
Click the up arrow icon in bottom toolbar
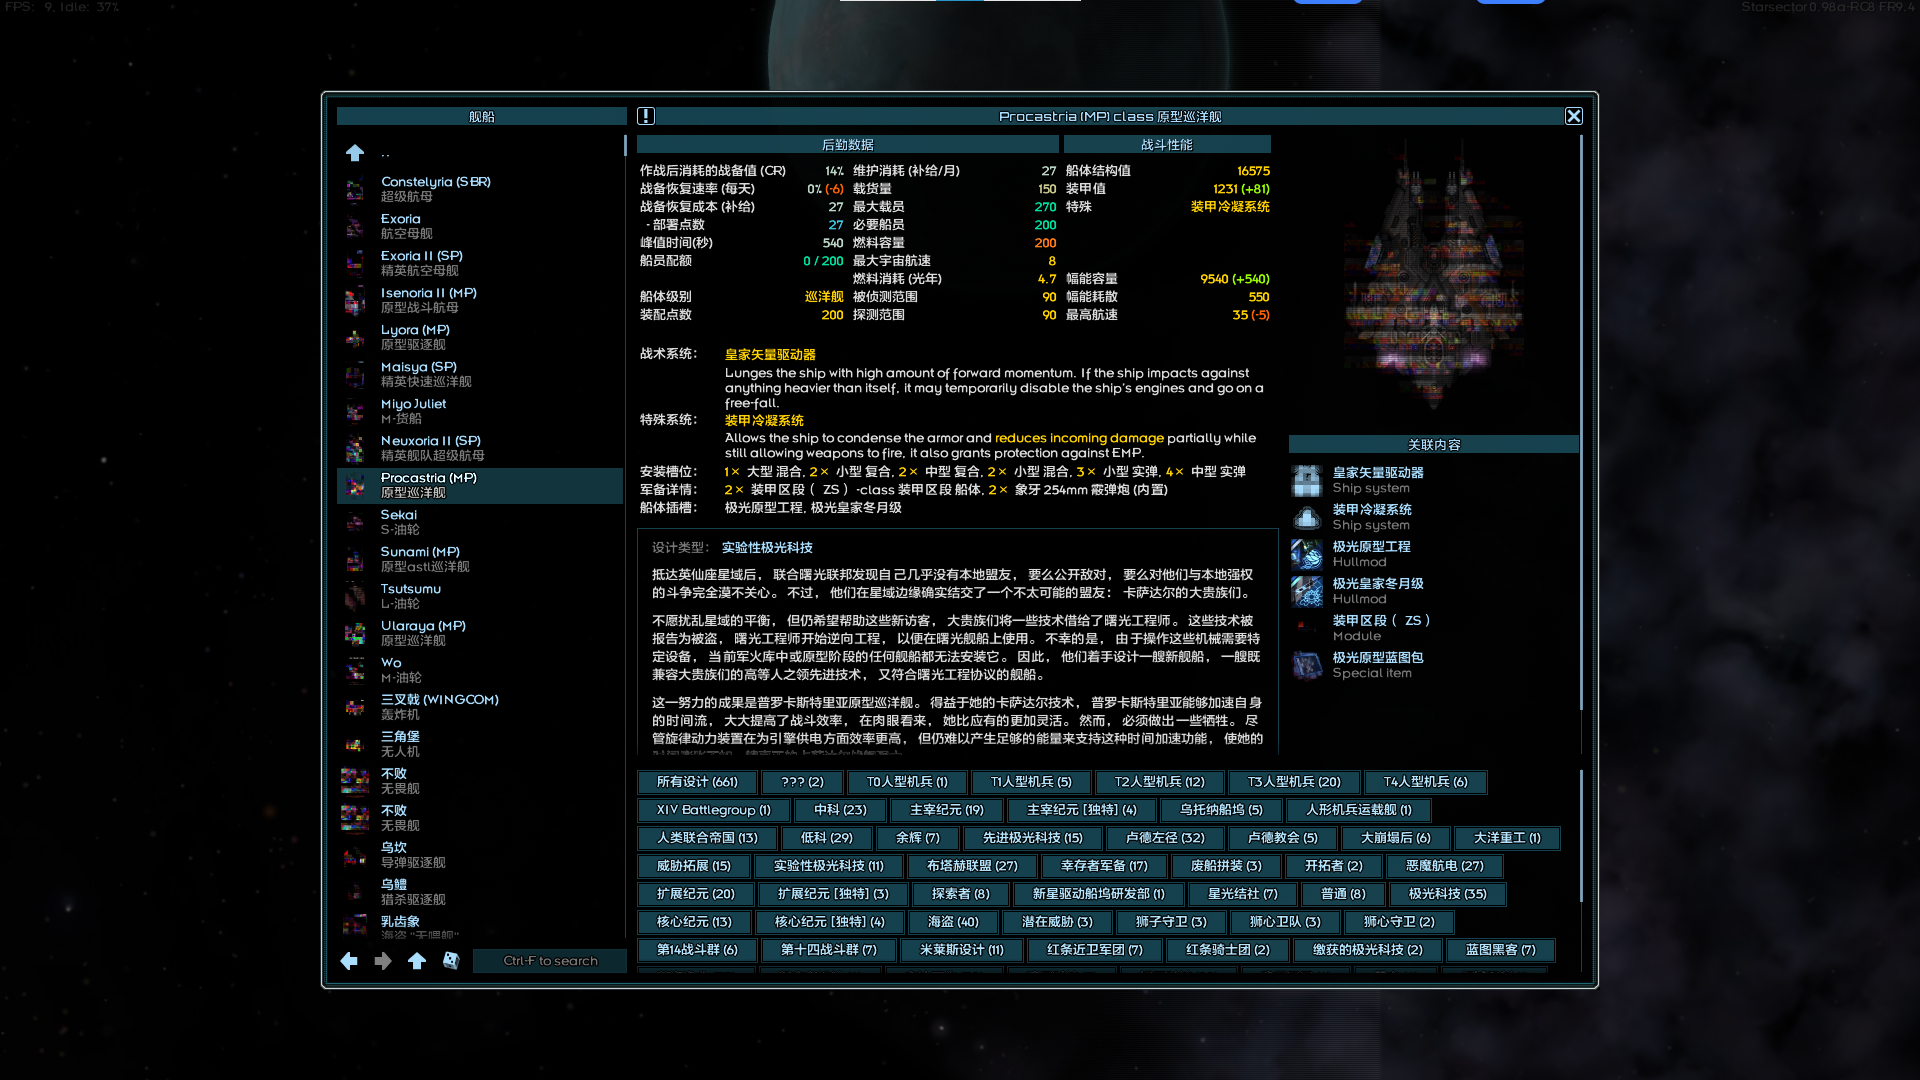point(417,961)
